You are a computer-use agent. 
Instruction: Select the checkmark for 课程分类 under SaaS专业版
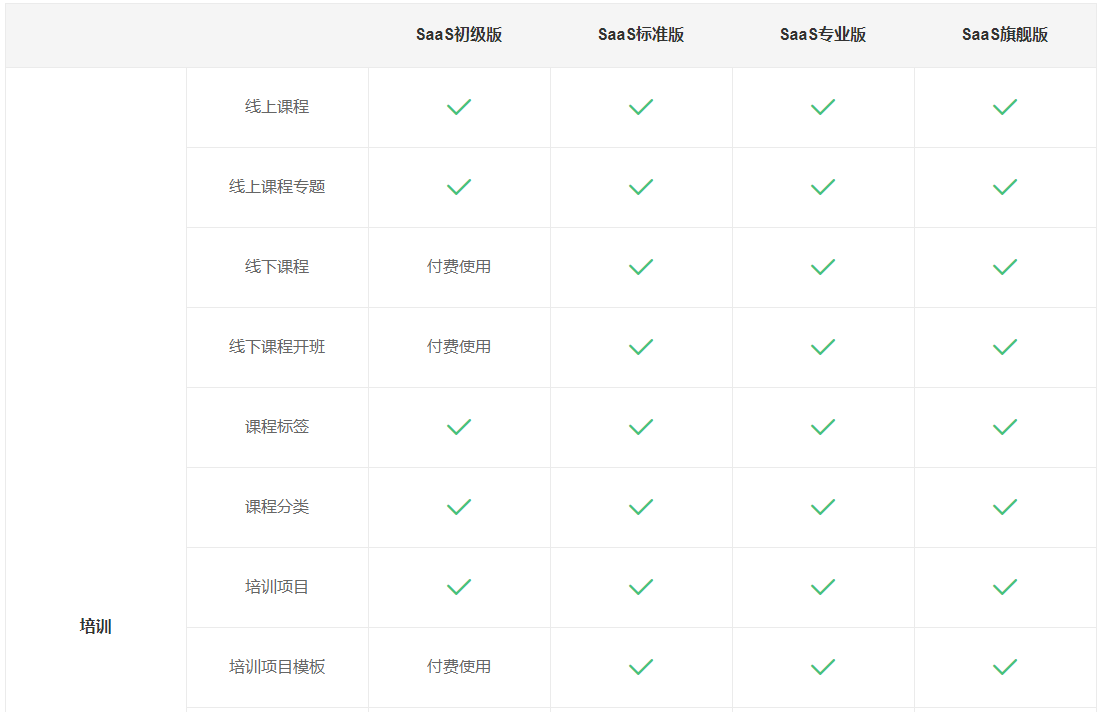pyautogui.click(x=823, y=507)
